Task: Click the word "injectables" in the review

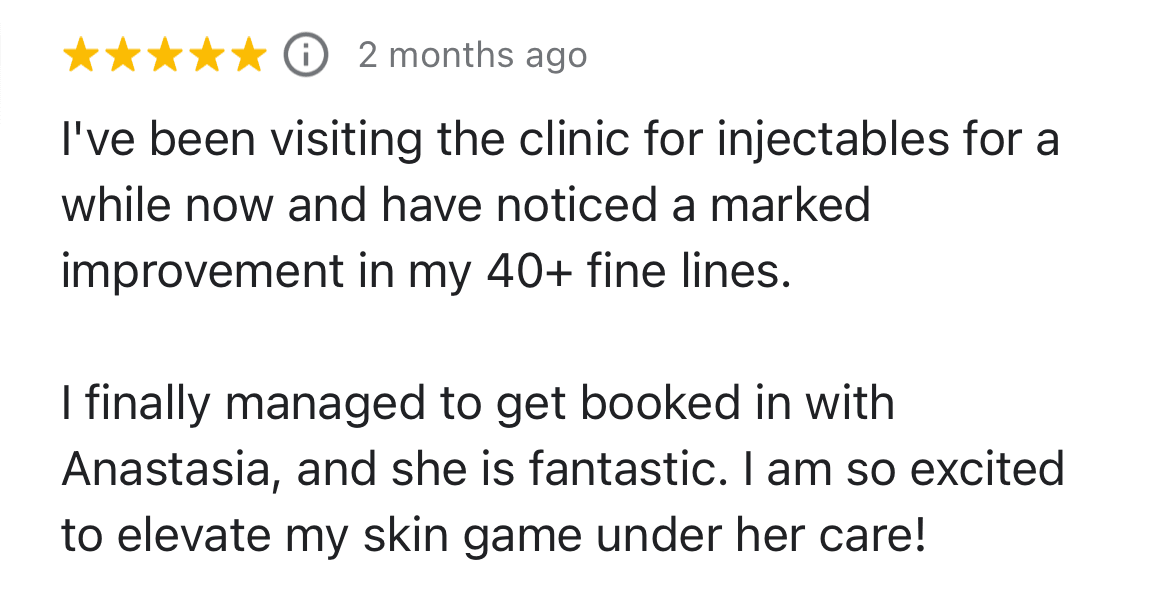Action: (x=832, y=140)
